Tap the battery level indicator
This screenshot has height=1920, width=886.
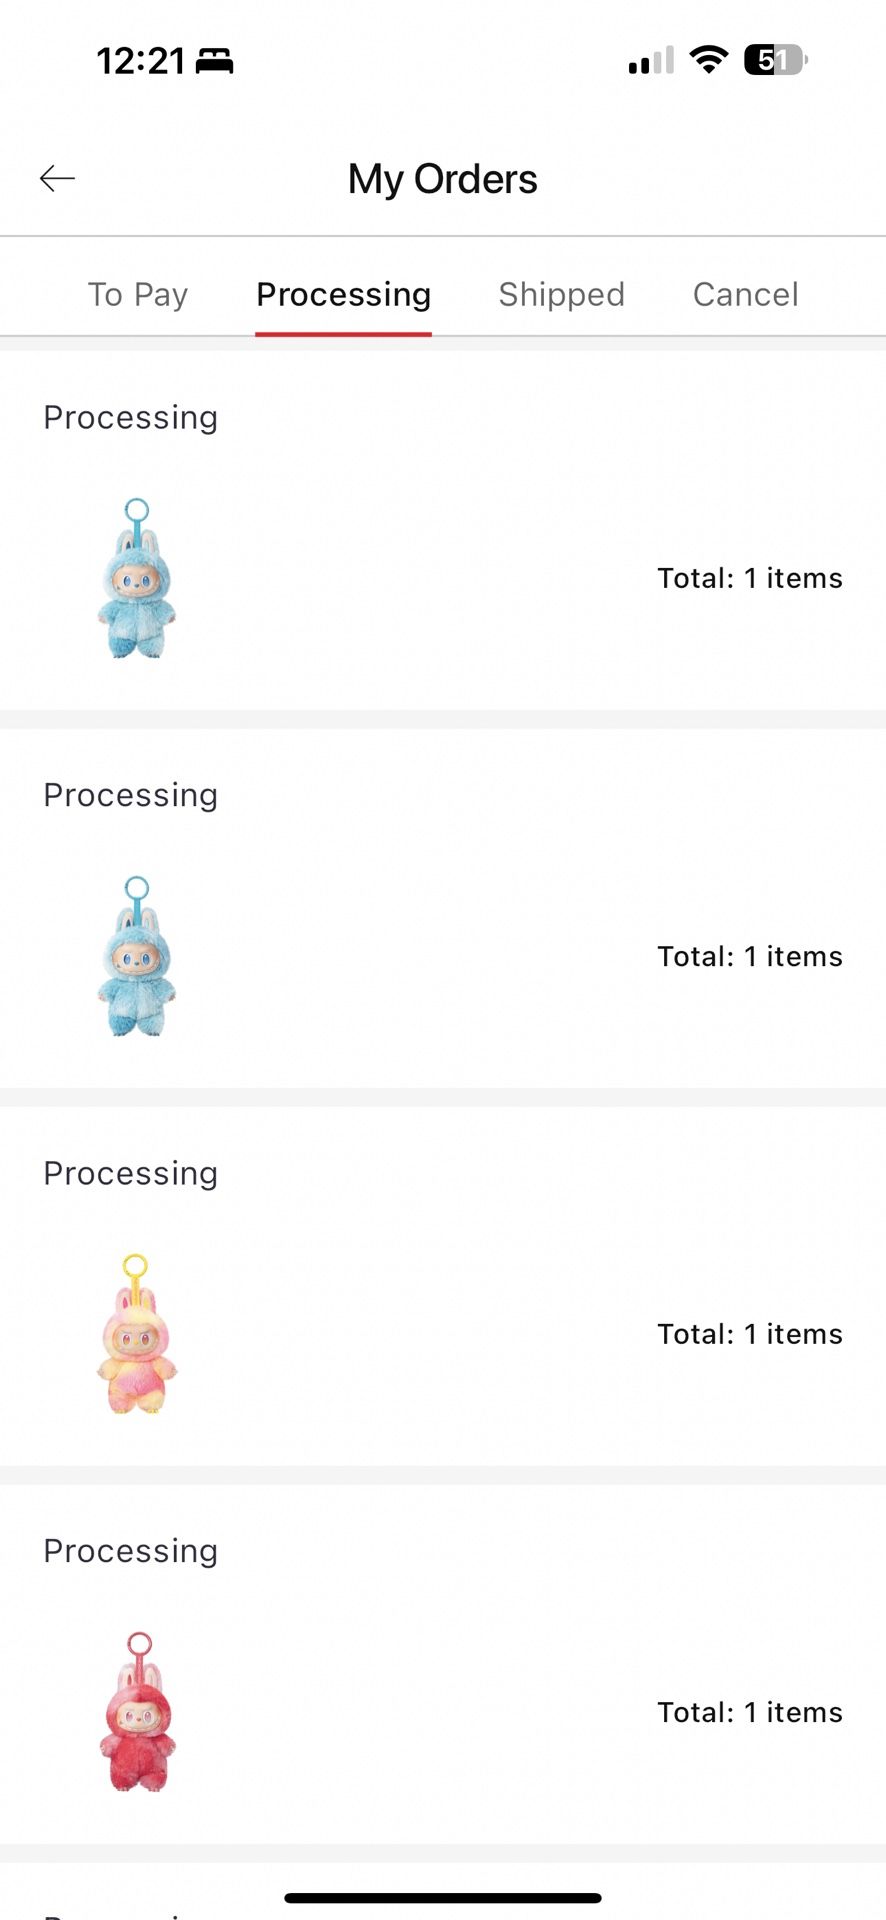[776, 60]
